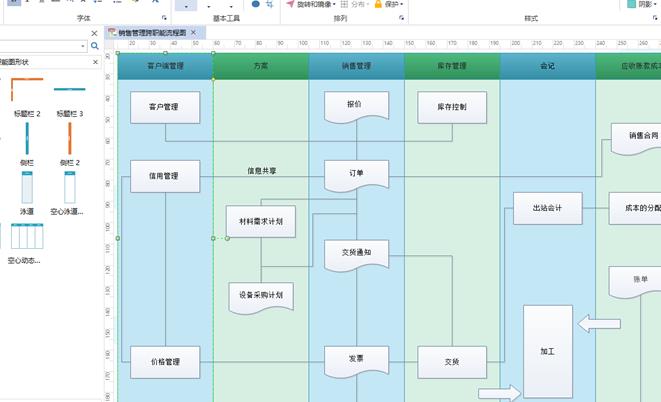Click the 交货 process box
This screenshot has height=402, width=661.
(452, 362)
